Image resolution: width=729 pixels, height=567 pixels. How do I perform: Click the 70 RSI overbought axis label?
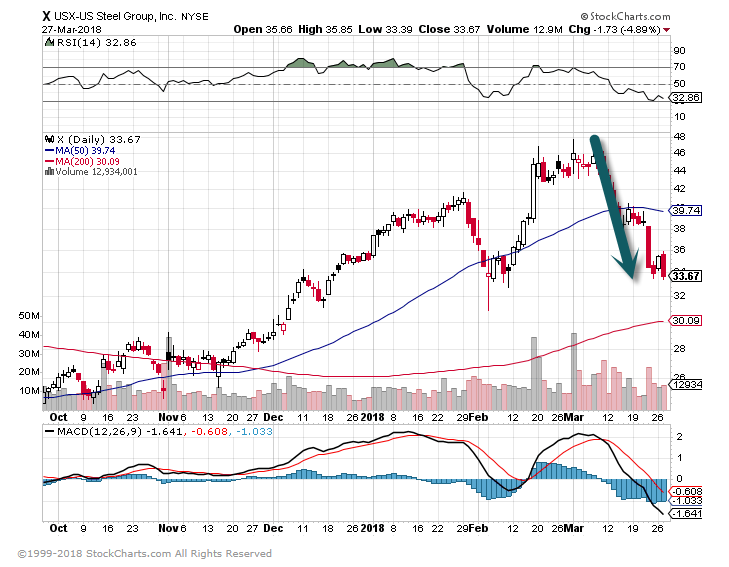(x=679, y=67)
